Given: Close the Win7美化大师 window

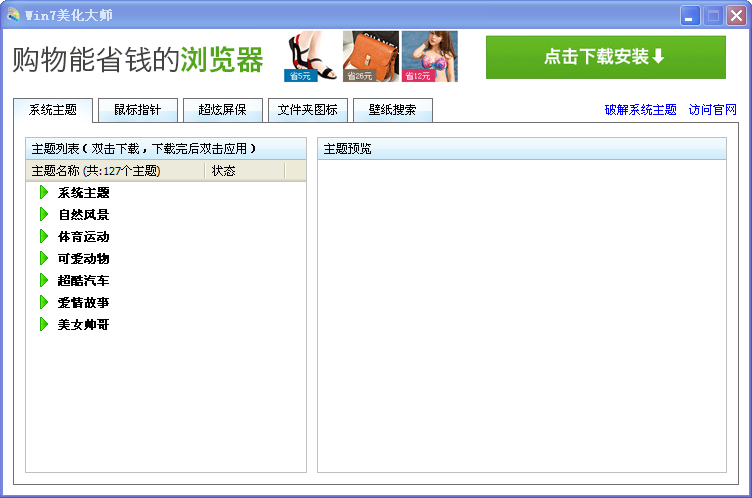Looking at the screenshot, I should coord(736,15).
